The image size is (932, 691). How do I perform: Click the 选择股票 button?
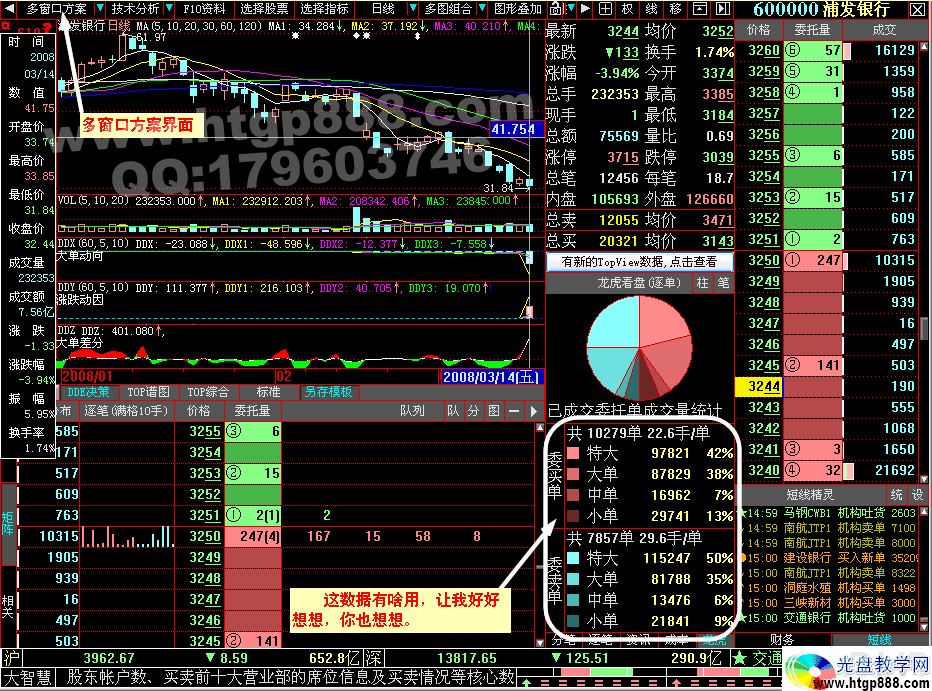click(x=264, y=9)
